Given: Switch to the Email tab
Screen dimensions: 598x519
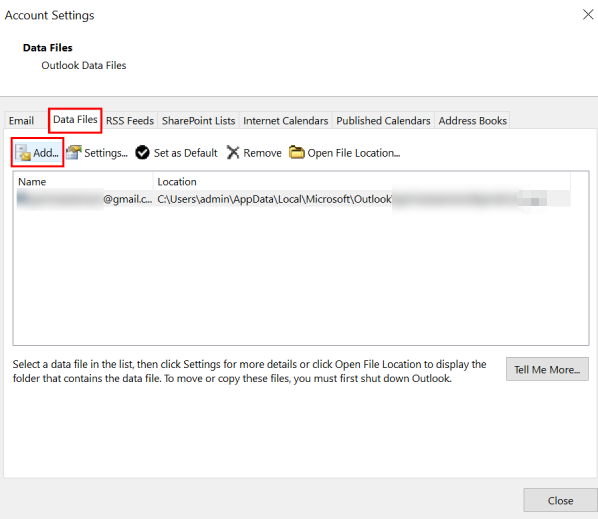Looking at the screenshot, I should (21, 121).
